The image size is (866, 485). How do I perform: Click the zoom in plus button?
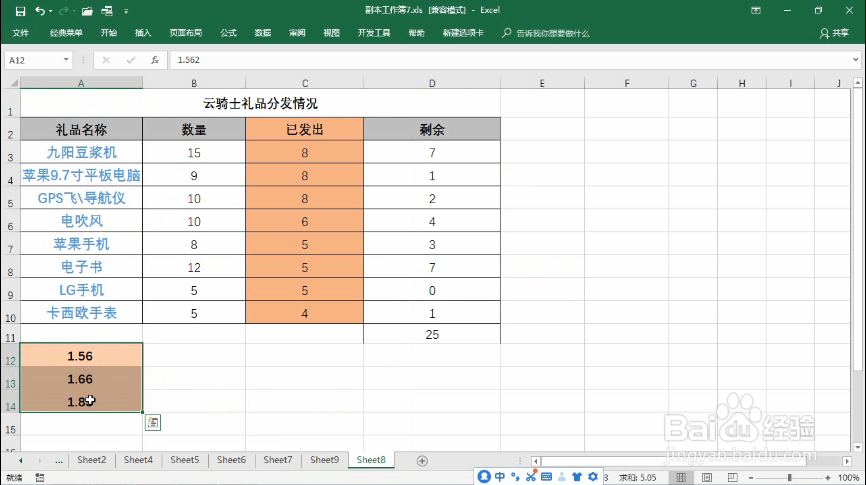pyautogui.click(x=827, y=477)
